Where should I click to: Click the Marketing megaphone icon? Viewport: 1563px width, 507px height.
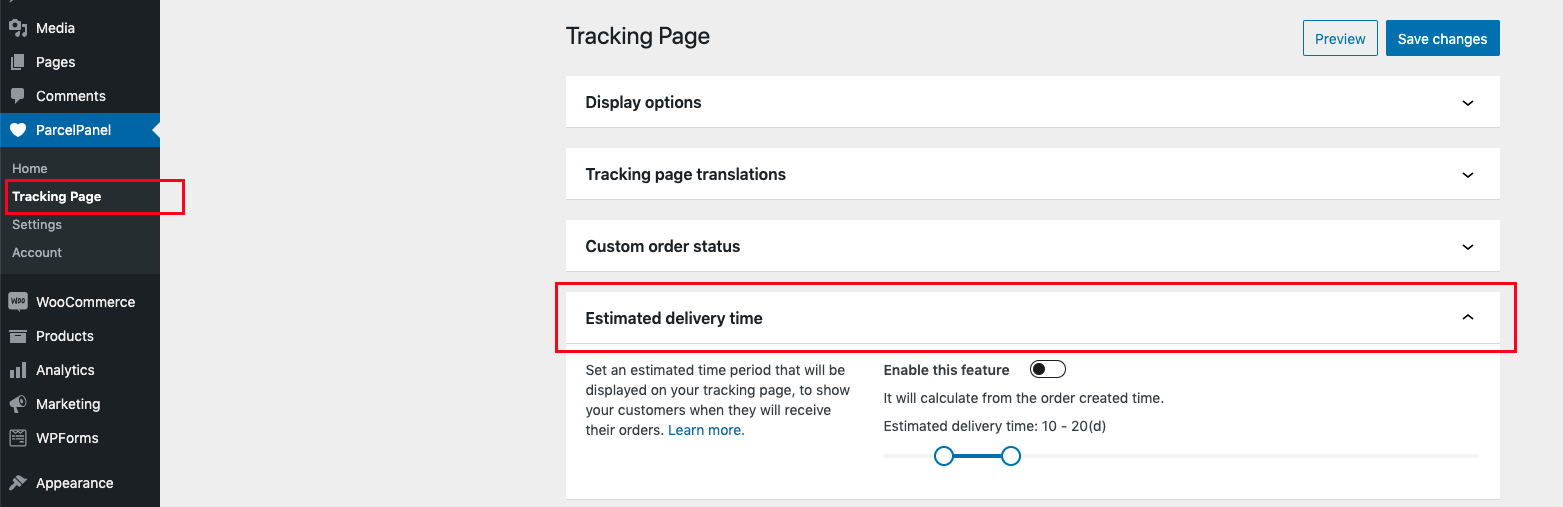[17, 404]
